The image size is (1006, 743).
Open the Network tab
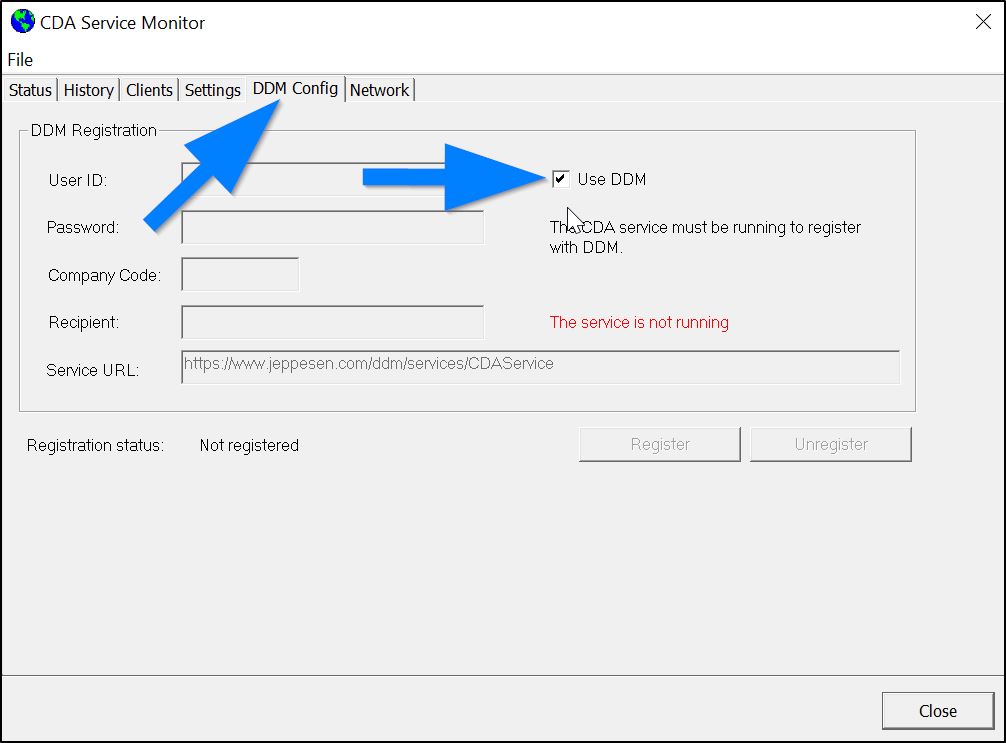point(379,89)
